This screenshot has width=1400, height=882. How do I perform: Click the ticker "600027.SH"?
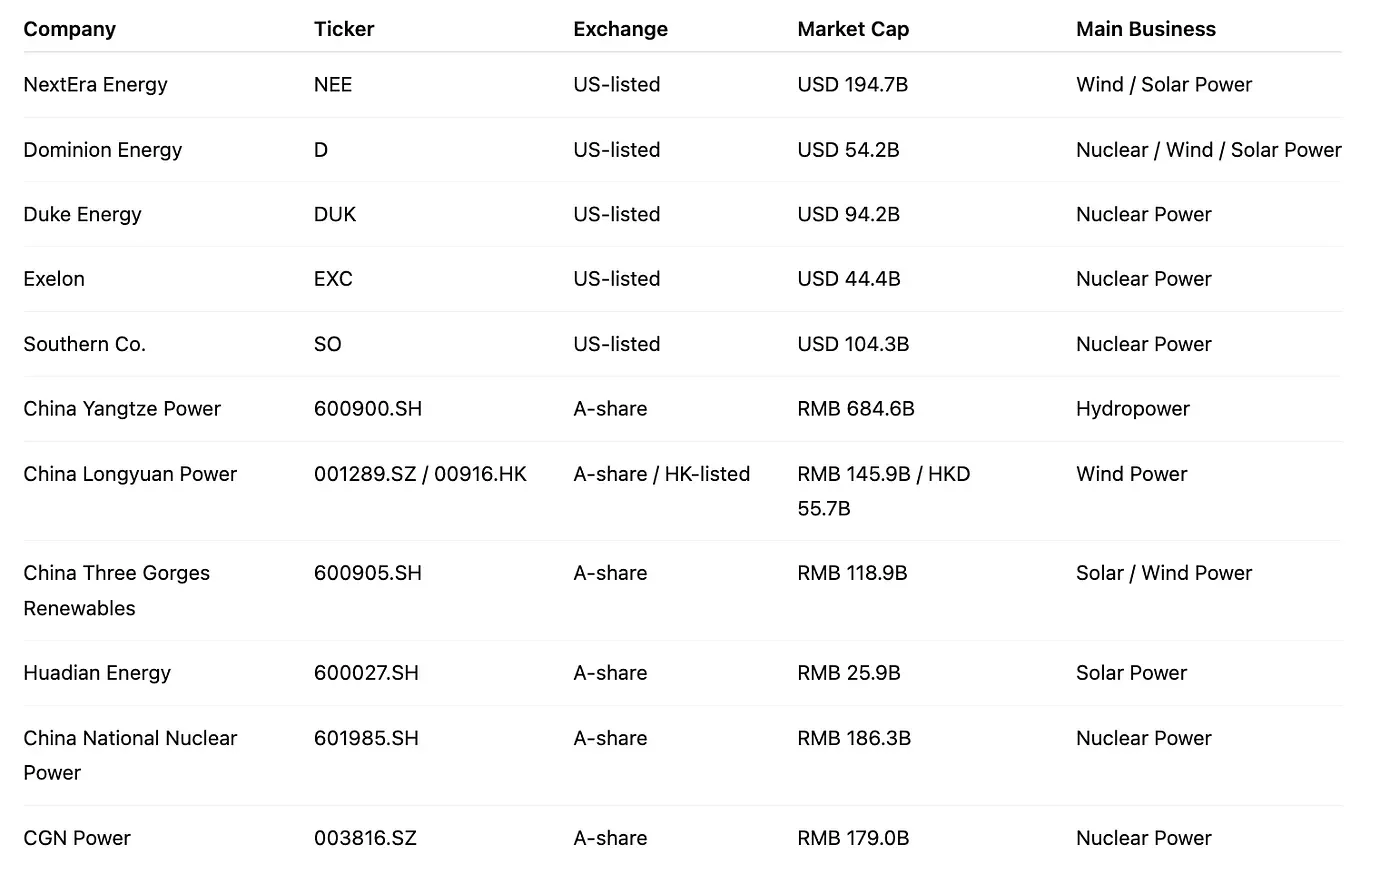(x=366, y=673)
